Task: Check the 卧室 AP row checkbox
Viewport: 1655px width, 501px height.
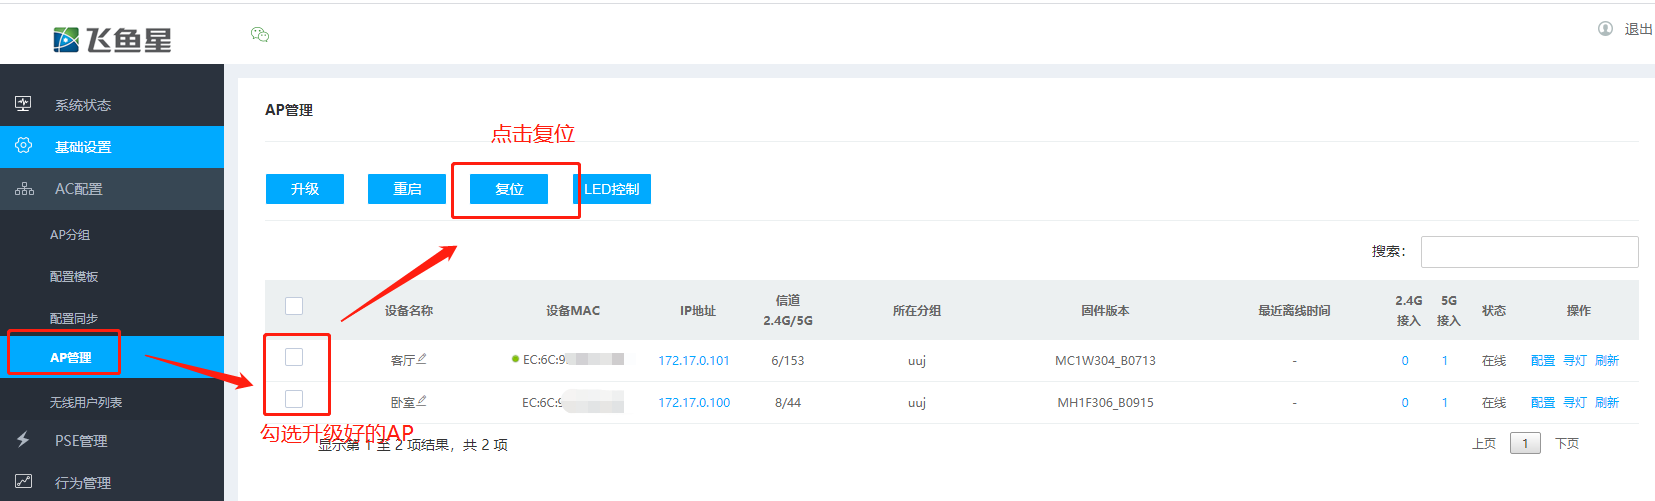Action: (294, 399)
